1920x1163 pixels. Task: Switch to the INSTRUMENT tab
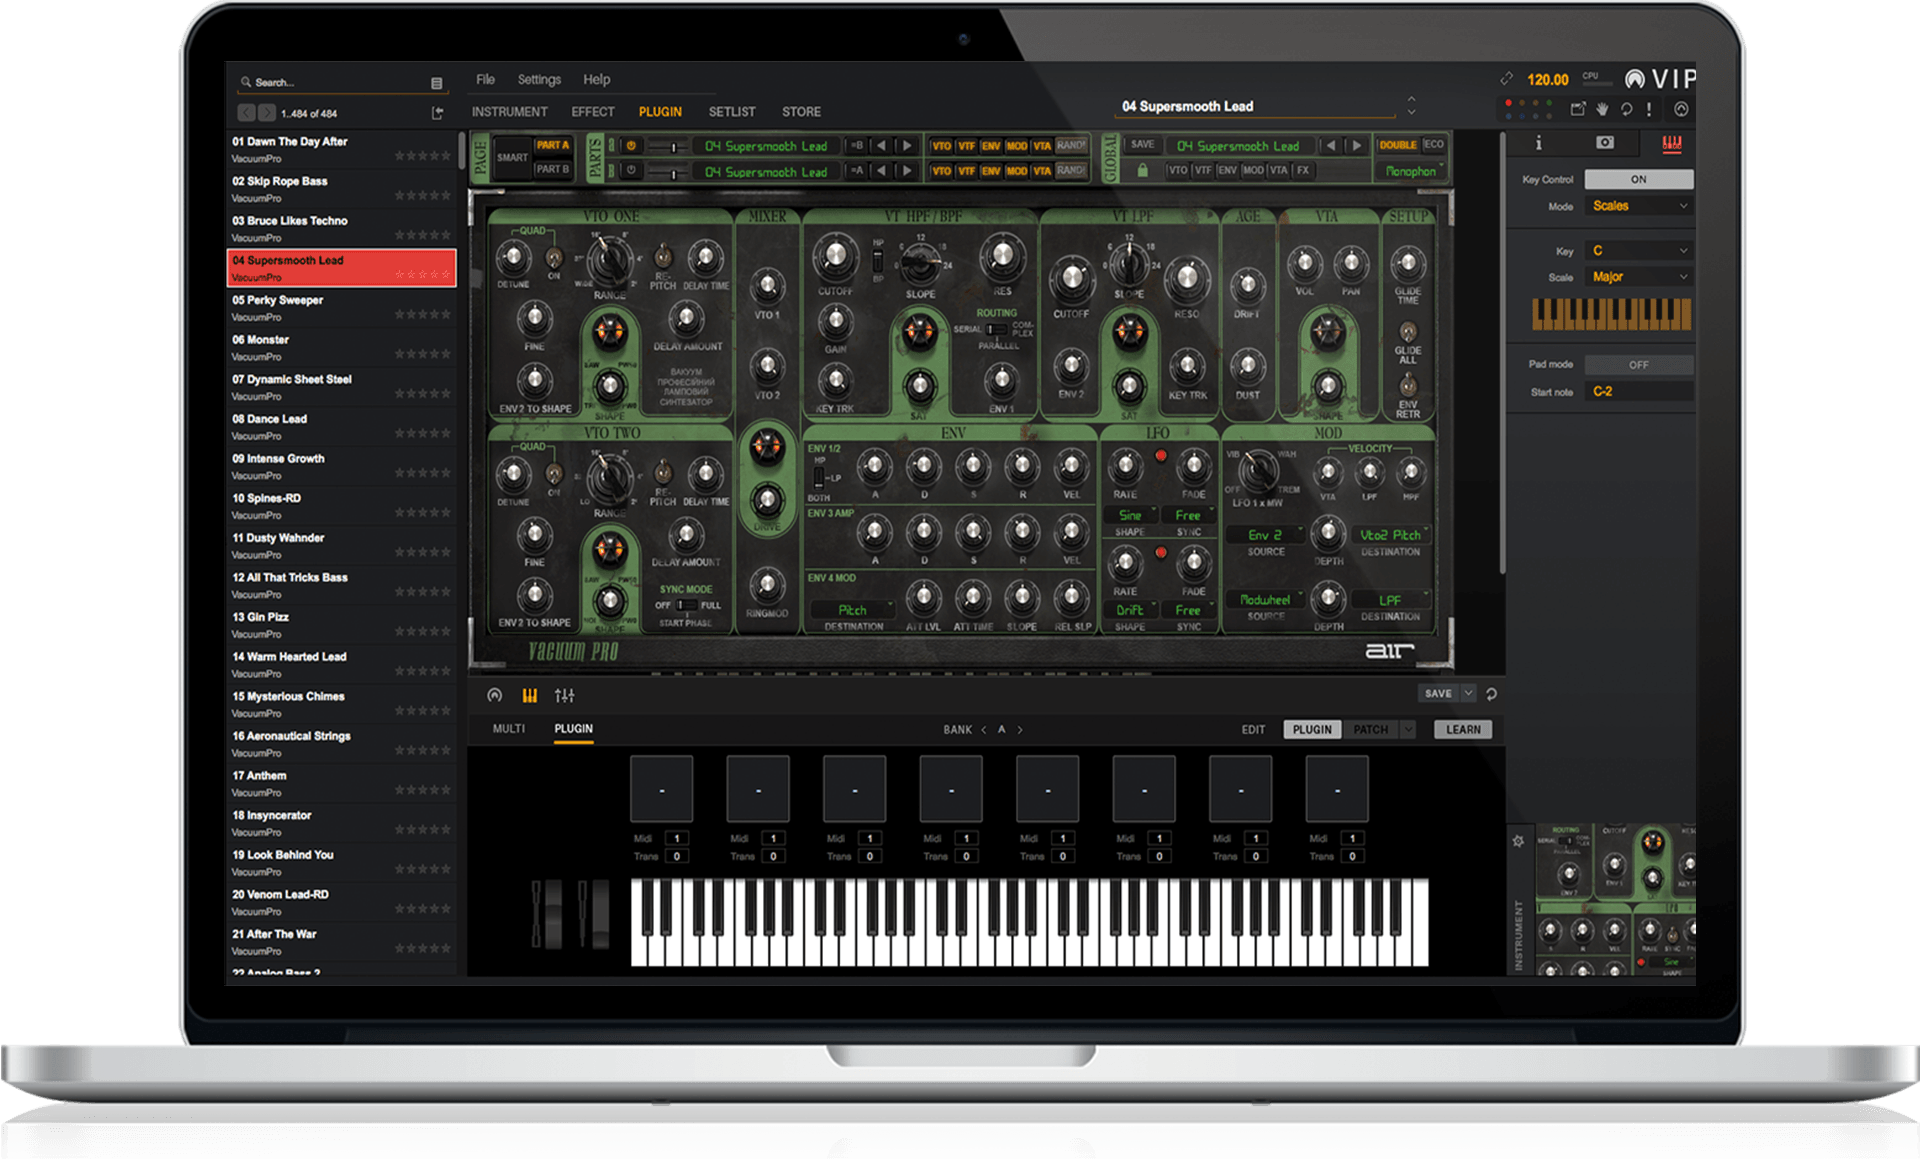click(x=510, y=112)
